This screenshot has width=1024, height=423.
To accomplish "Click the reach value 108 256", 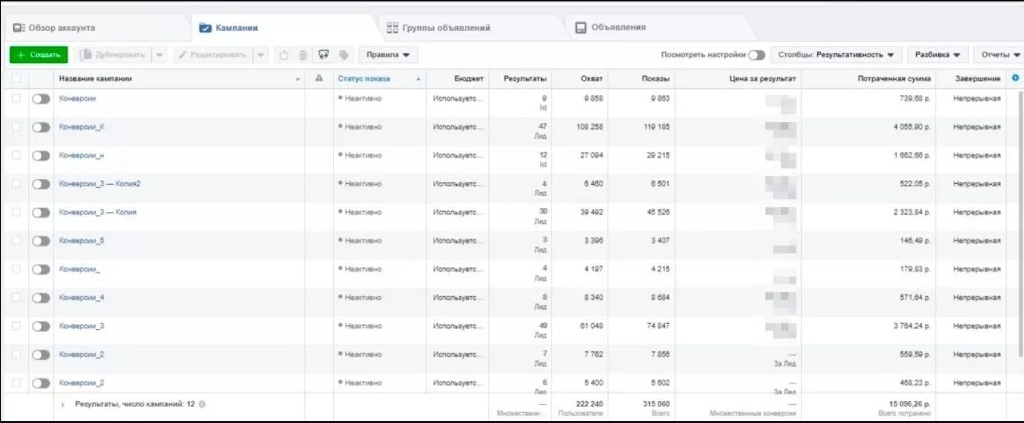I will coord(589,127).
